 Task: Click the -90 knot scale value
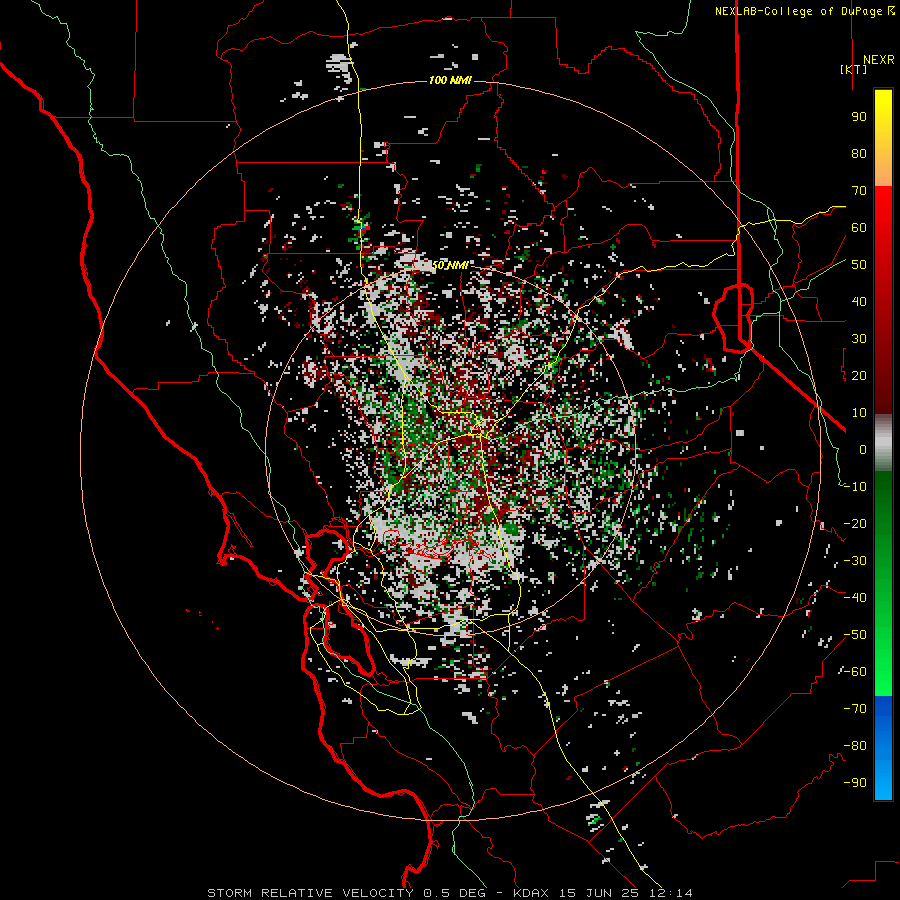pyautogui.click(x=855, y=783)
